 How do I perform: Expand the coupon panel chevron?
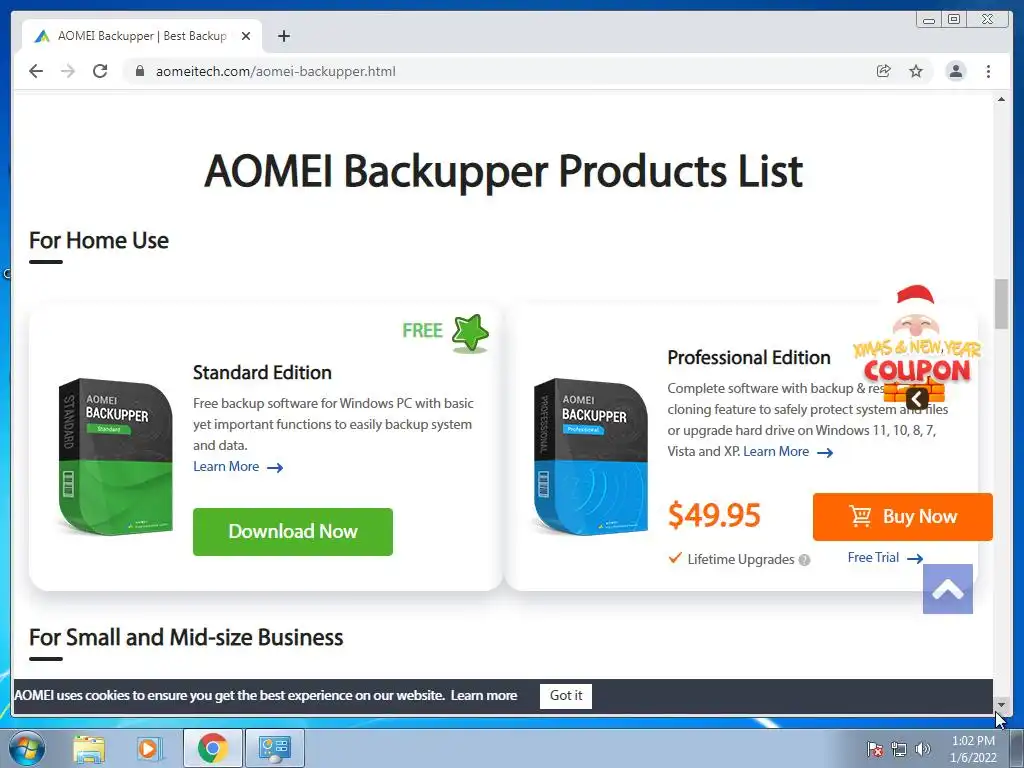[917, 398]
